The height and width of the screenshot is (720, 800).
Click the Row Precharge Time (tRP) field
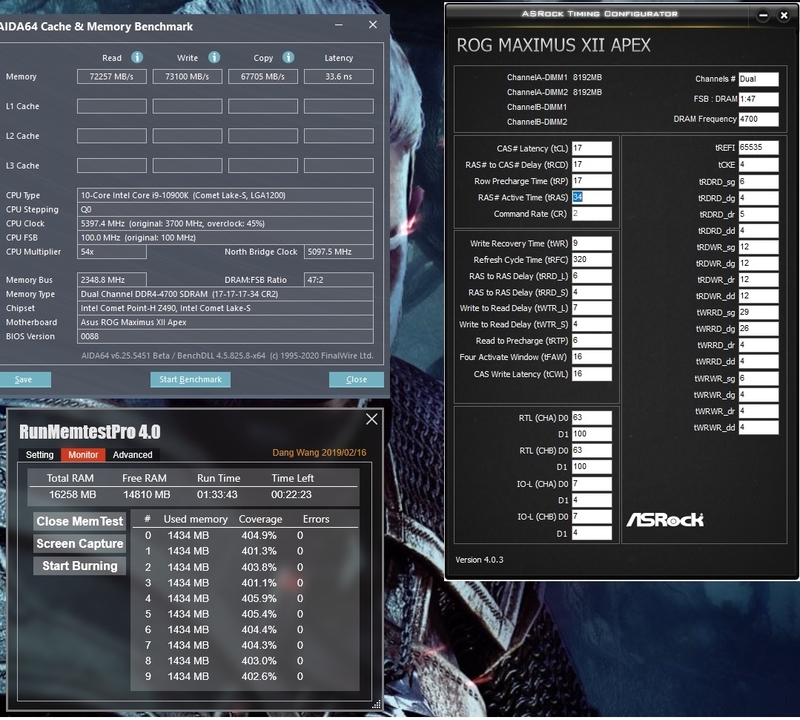coord(591,181)
